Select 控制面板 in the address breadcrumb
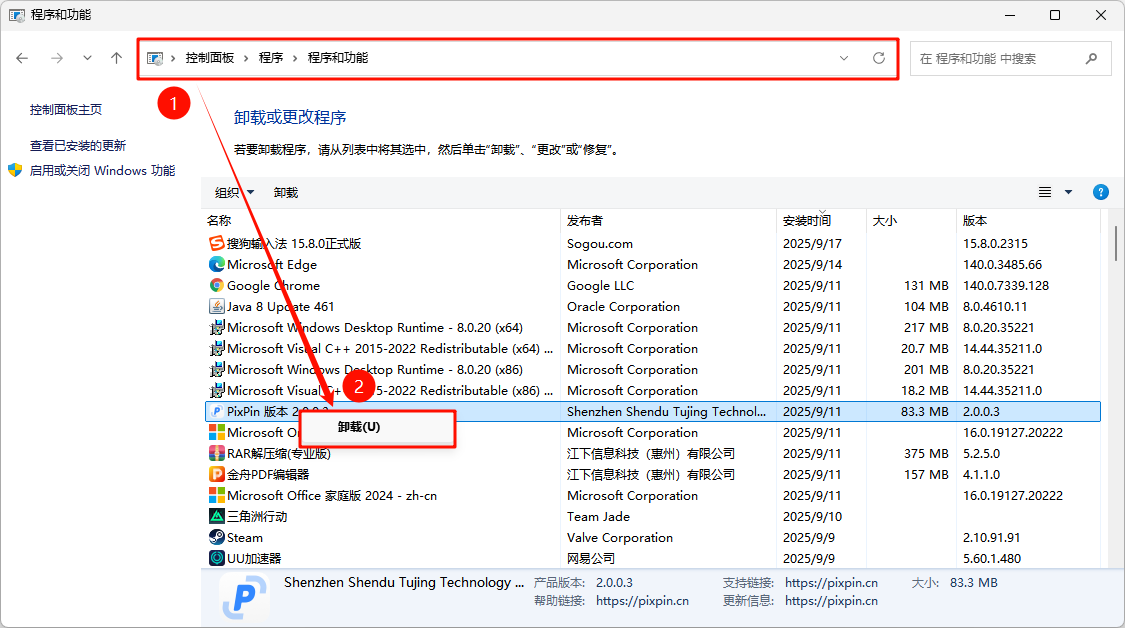Image resolution: width=1125 pixels, height=628 pixels. tap(210, 57)
